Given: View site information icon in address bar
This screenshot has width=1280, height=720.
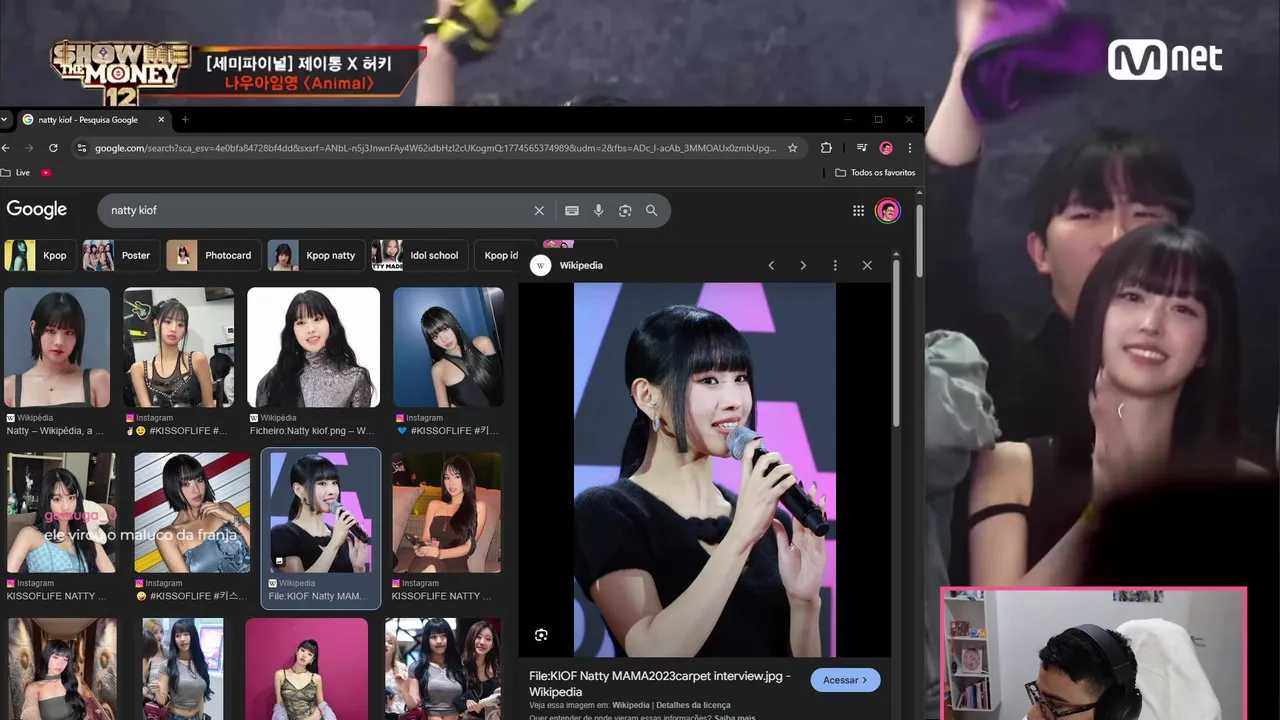Looking at the screenshot, I should click(x=82, y=148).
